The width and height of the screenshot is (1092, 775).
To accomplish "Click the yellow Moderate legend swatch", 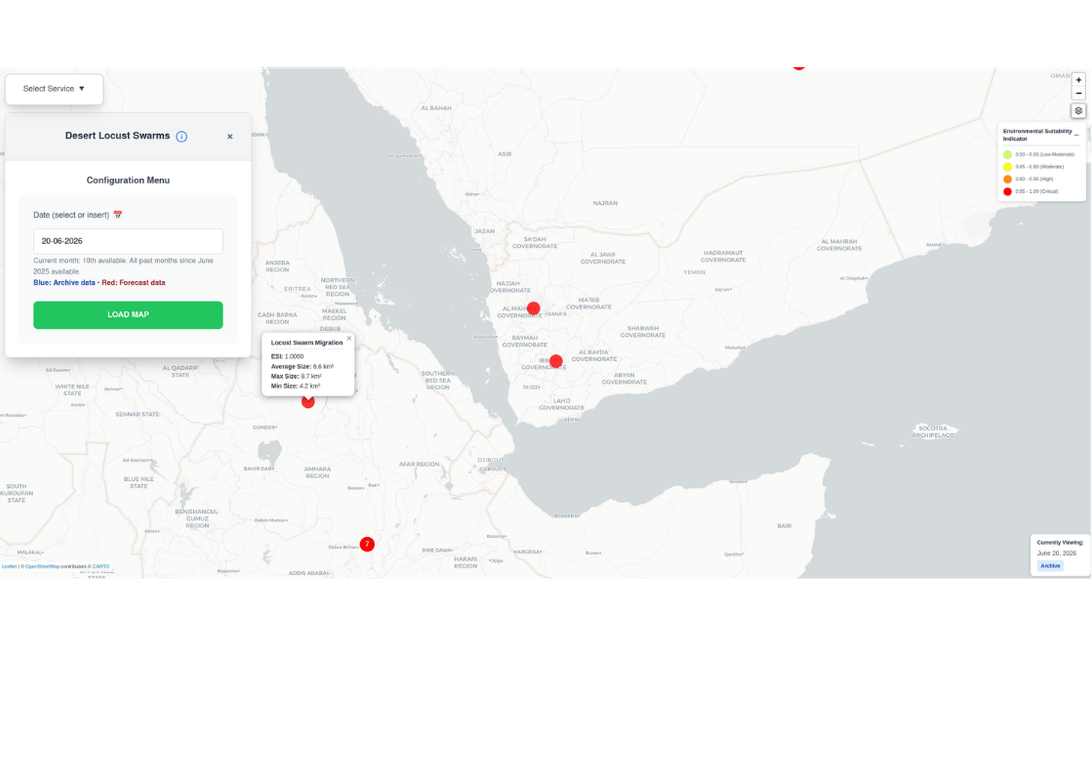I will (1008, 167).
